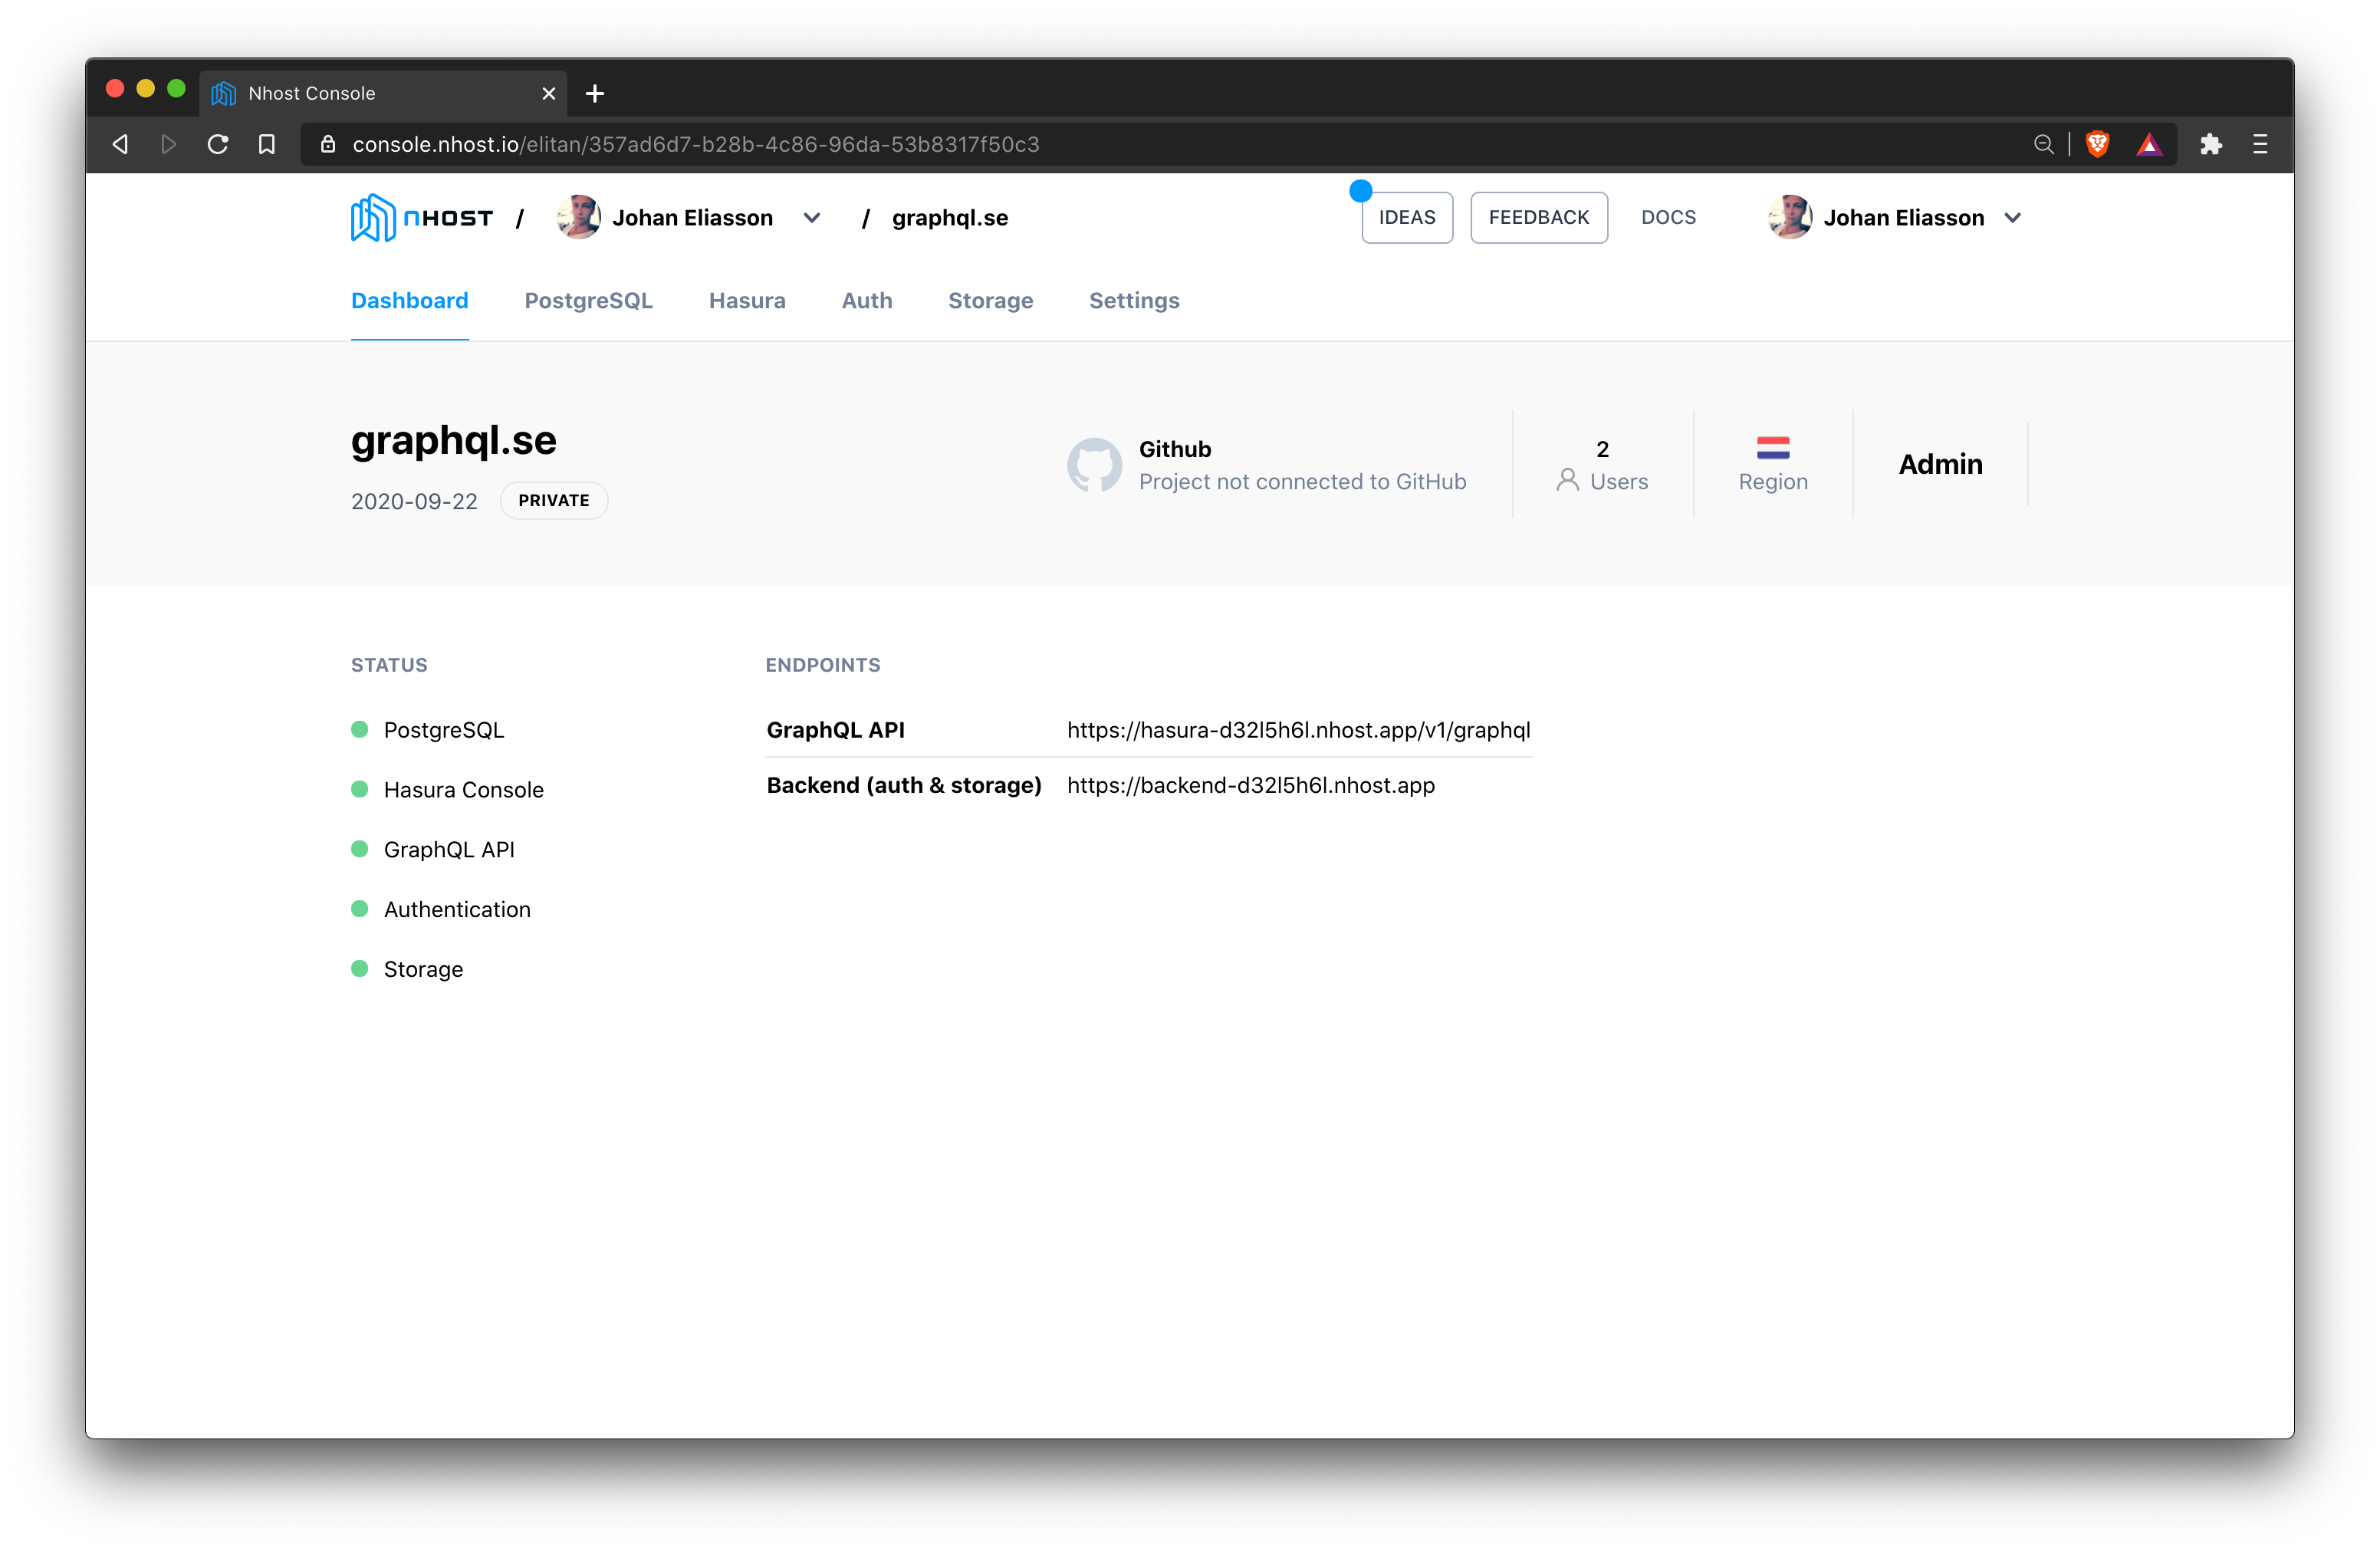Click the lock icon in address bar

tap(327, 144)
